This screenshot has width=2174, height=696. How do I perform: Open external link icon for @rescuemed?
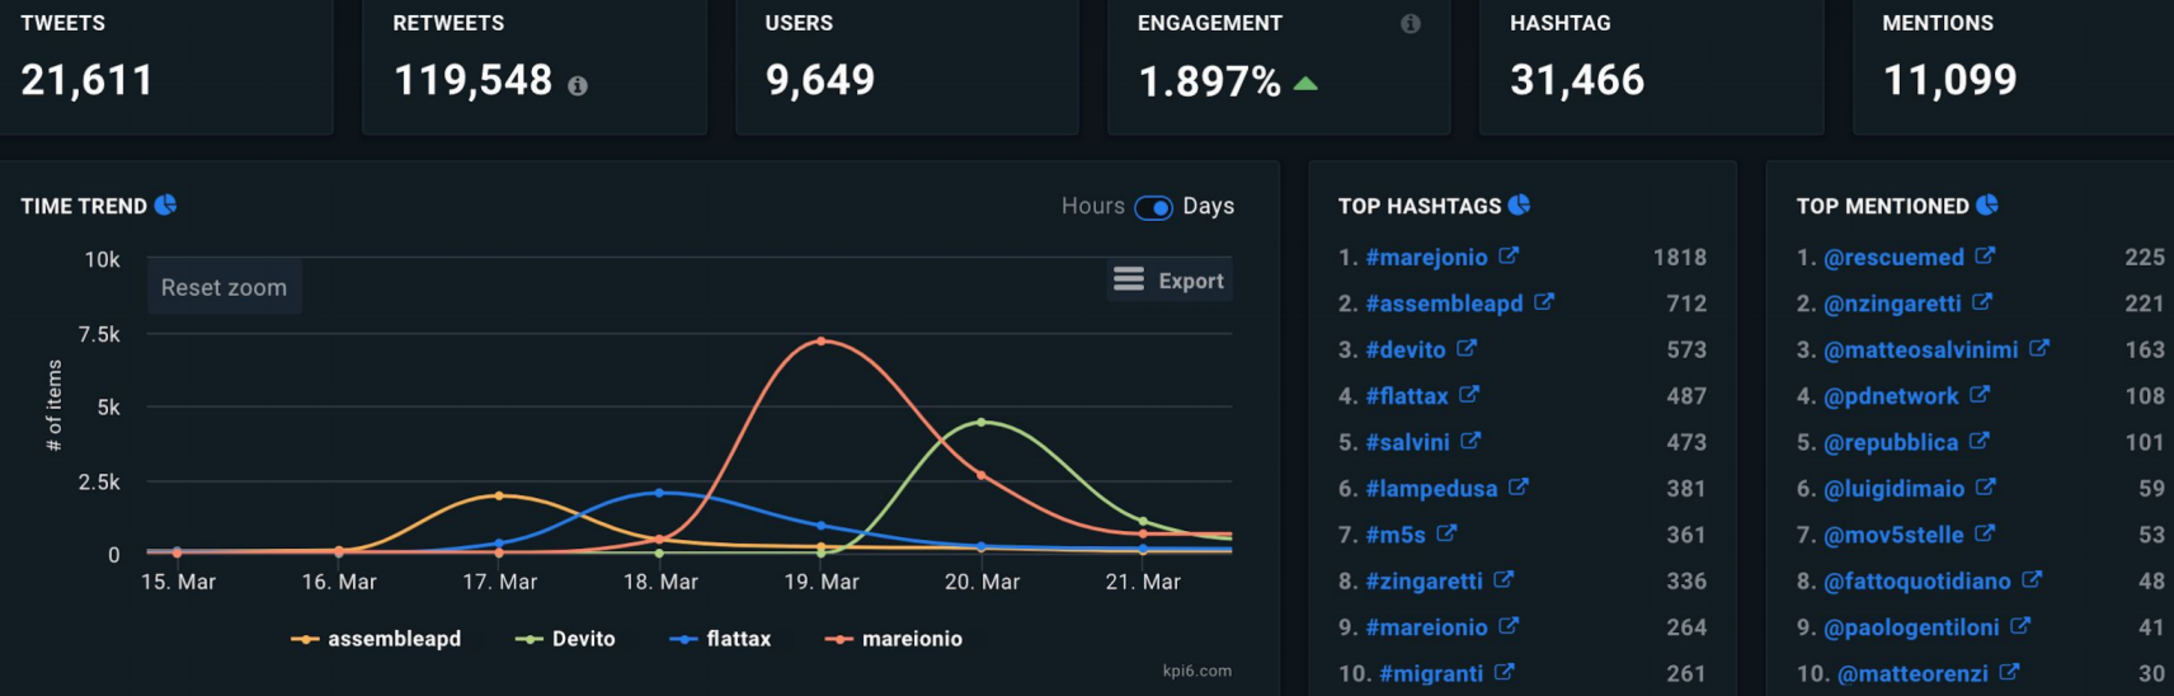click(x=1985, y=256)
